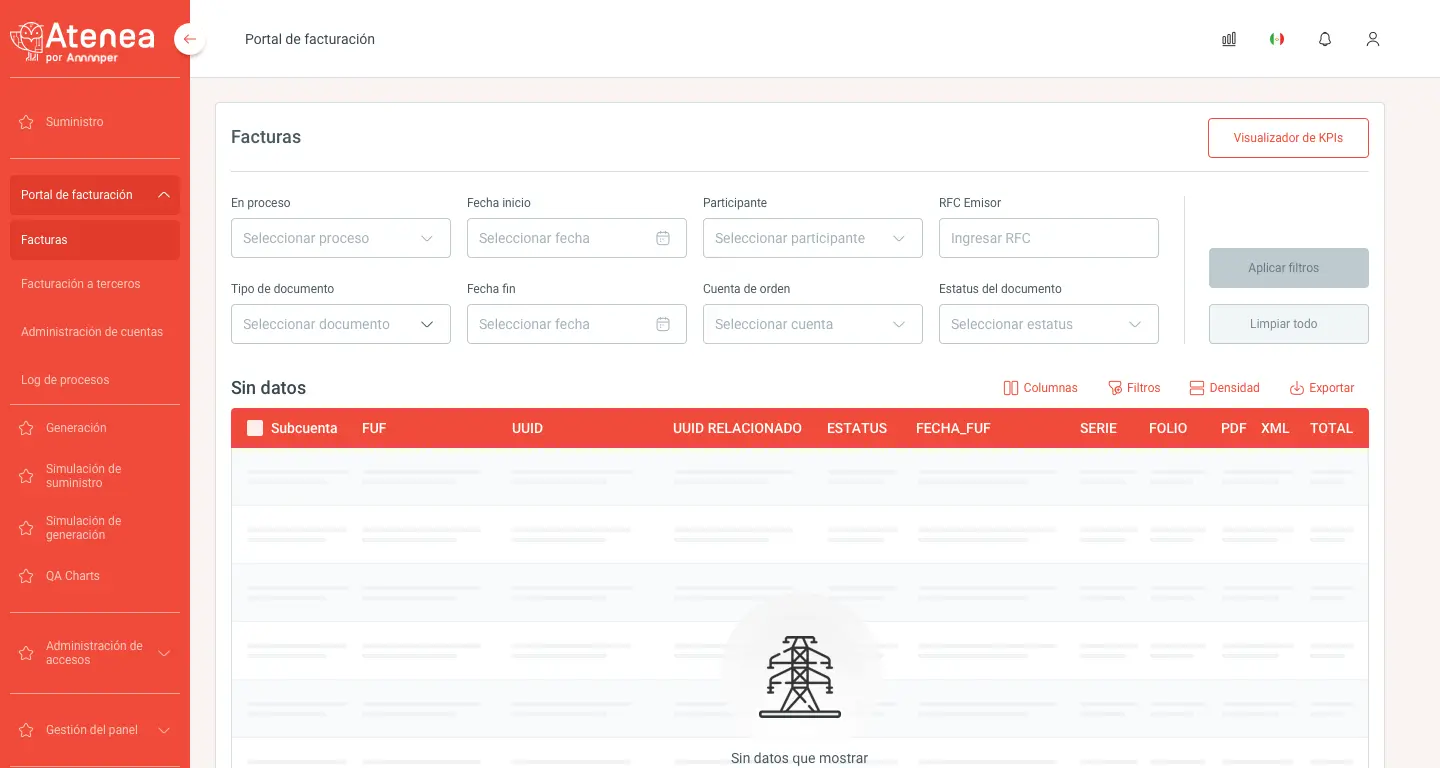Open the notifications bell
The image size is (1440, 768).
pyautogui.click(x=1325, y=39)
